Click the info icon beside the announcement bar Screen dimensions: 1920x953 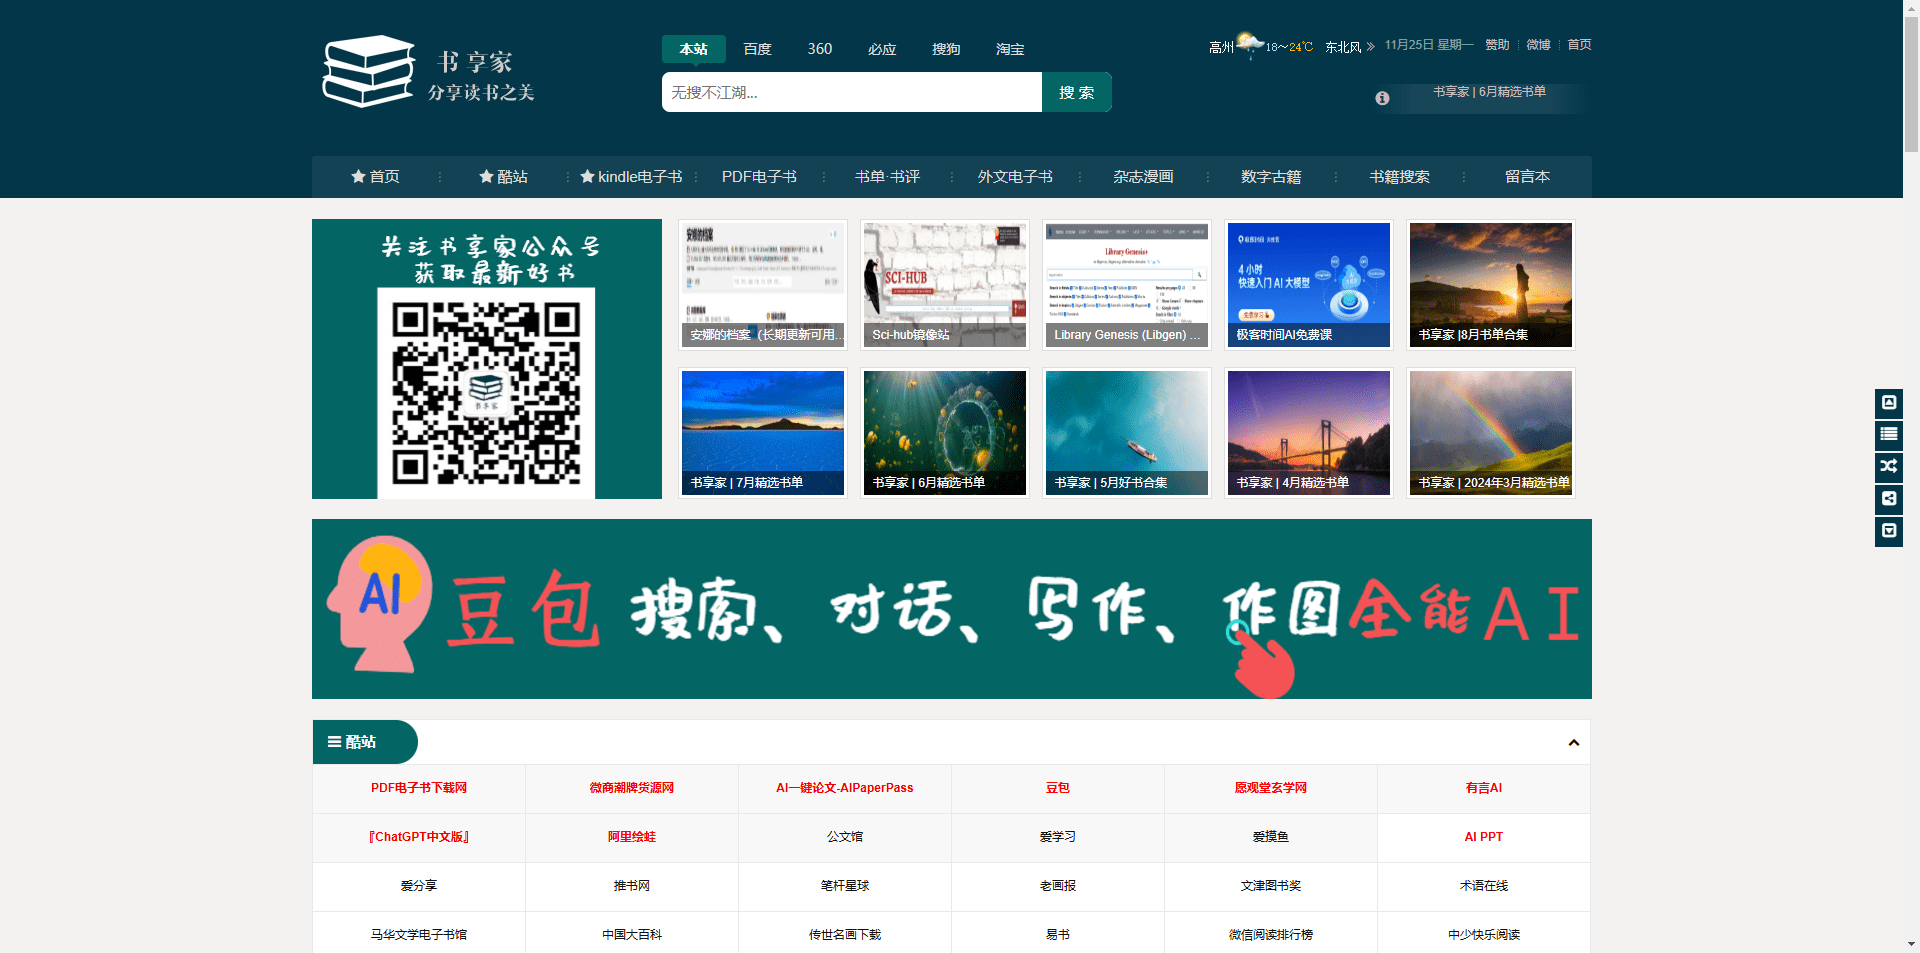click(1383, 98)
